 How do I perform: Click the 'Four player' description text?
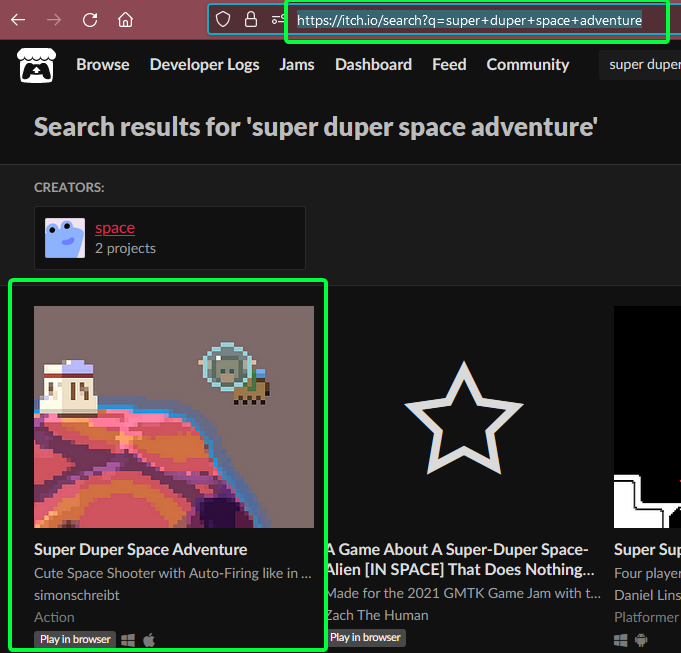(x=647, y=573)
